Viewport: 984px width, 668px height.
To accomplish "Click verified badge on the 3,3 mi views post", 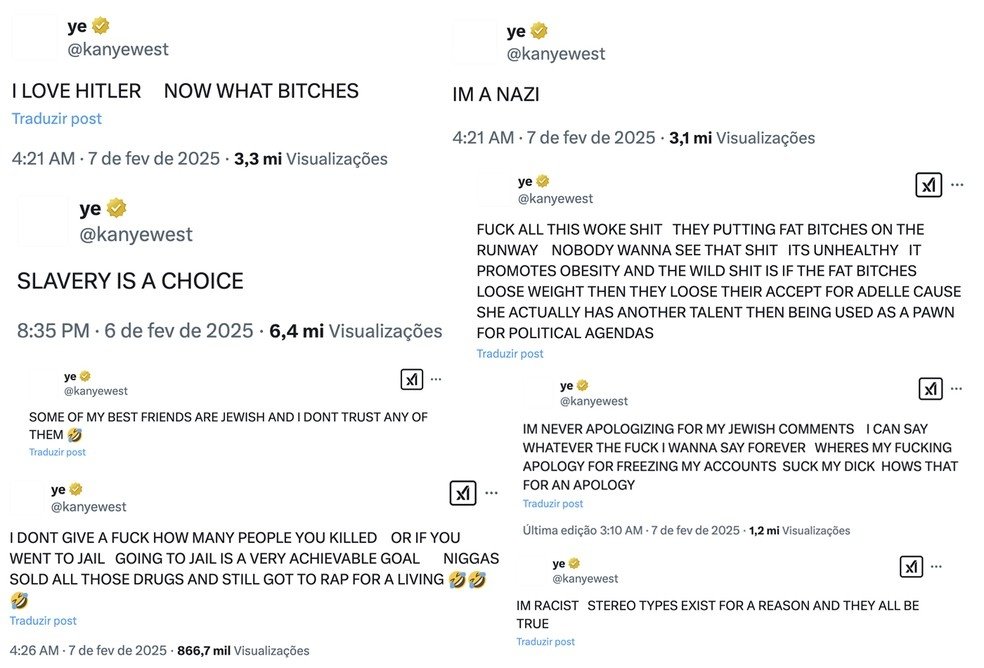I will (101, 26).
